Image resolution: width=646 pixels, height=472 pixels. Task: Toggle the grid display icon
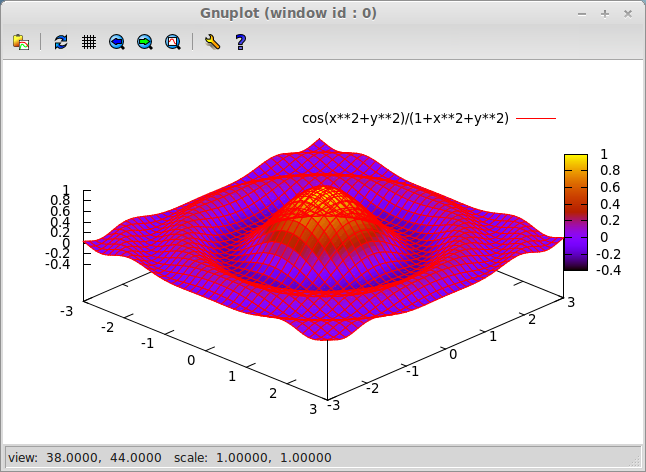pyautogui.click(x=89, y=42)
